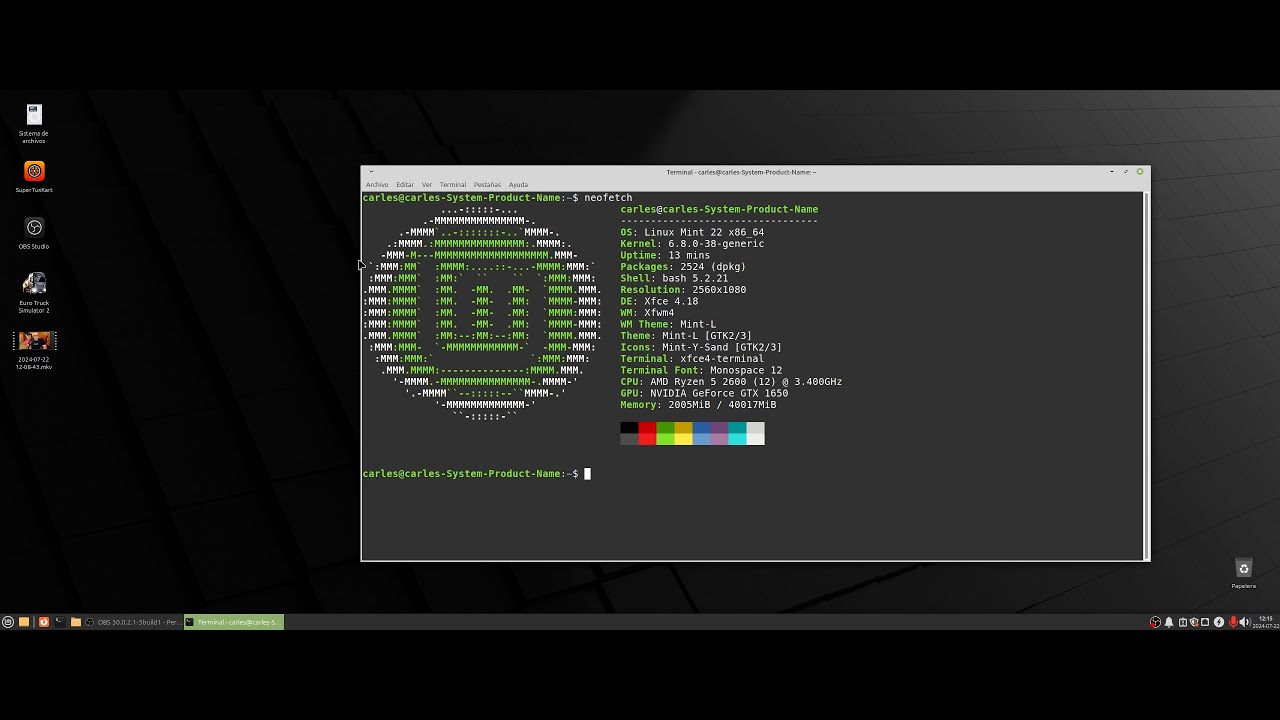Maximize the terminal window
This screenshot has height=720, width=1280.
coord(1126,172)
